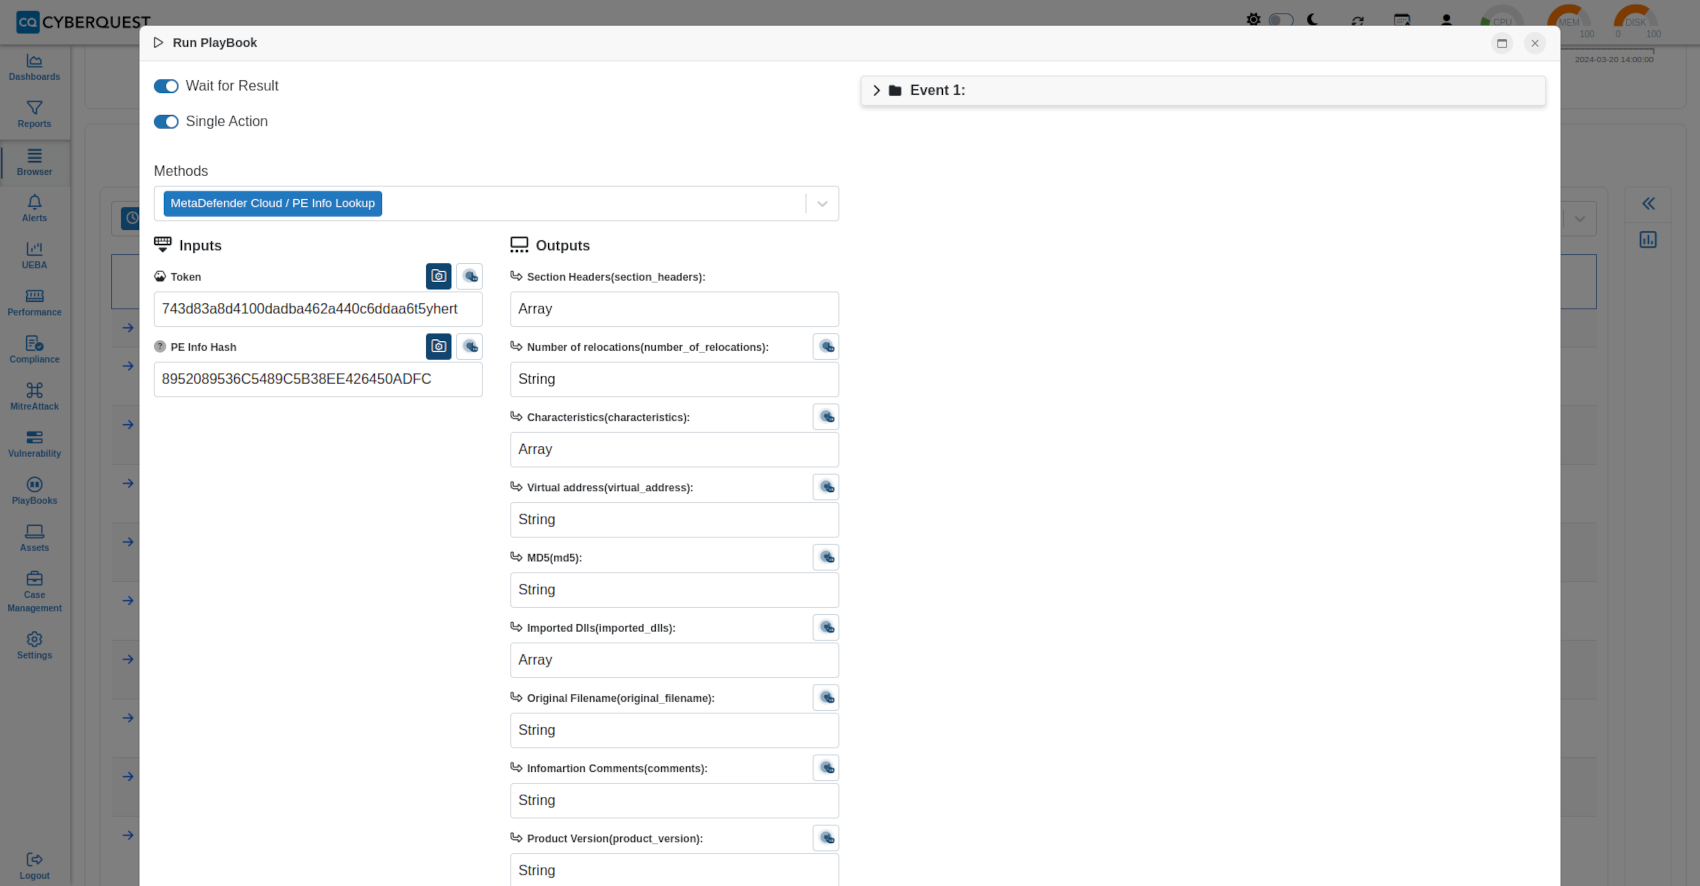Click the Token camera capture icon
The height and width of the screenshot is (886, 1700).
tap(439, 276)
